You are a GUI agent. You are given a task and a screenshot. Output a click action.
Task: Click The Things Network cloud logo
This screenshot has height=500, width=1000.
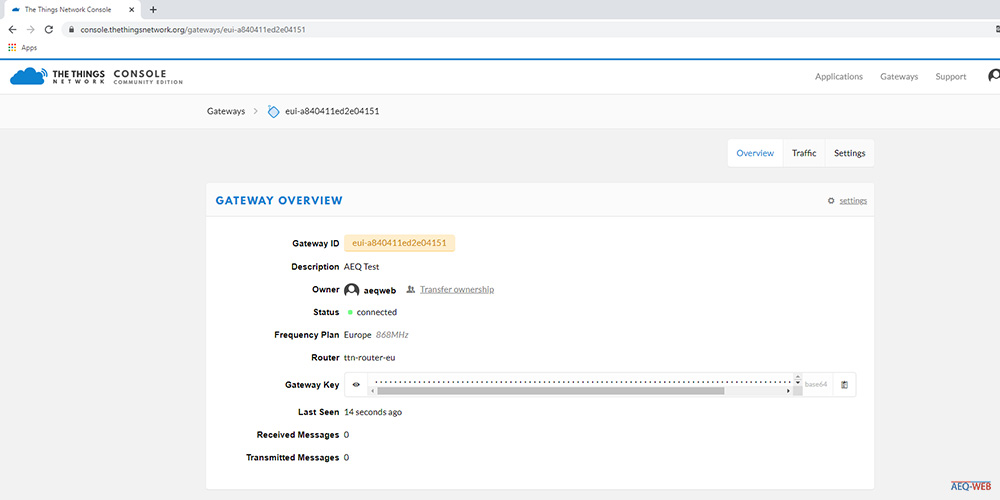[29, 76]
